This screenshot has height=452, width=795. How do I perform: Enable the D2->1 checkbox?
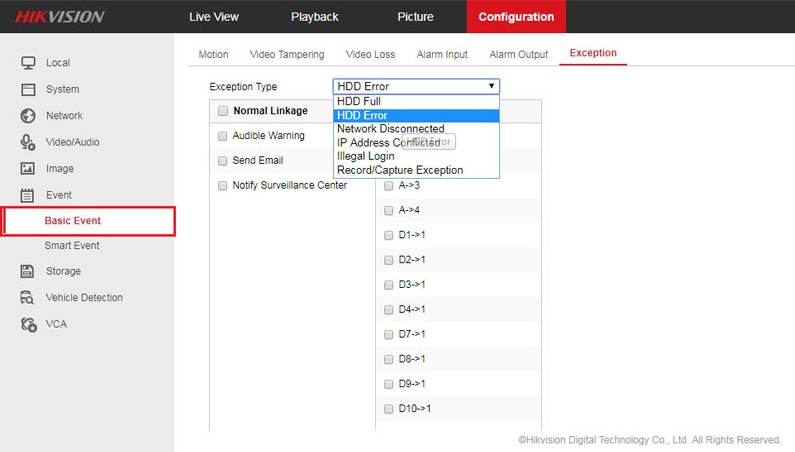[388, 260]
